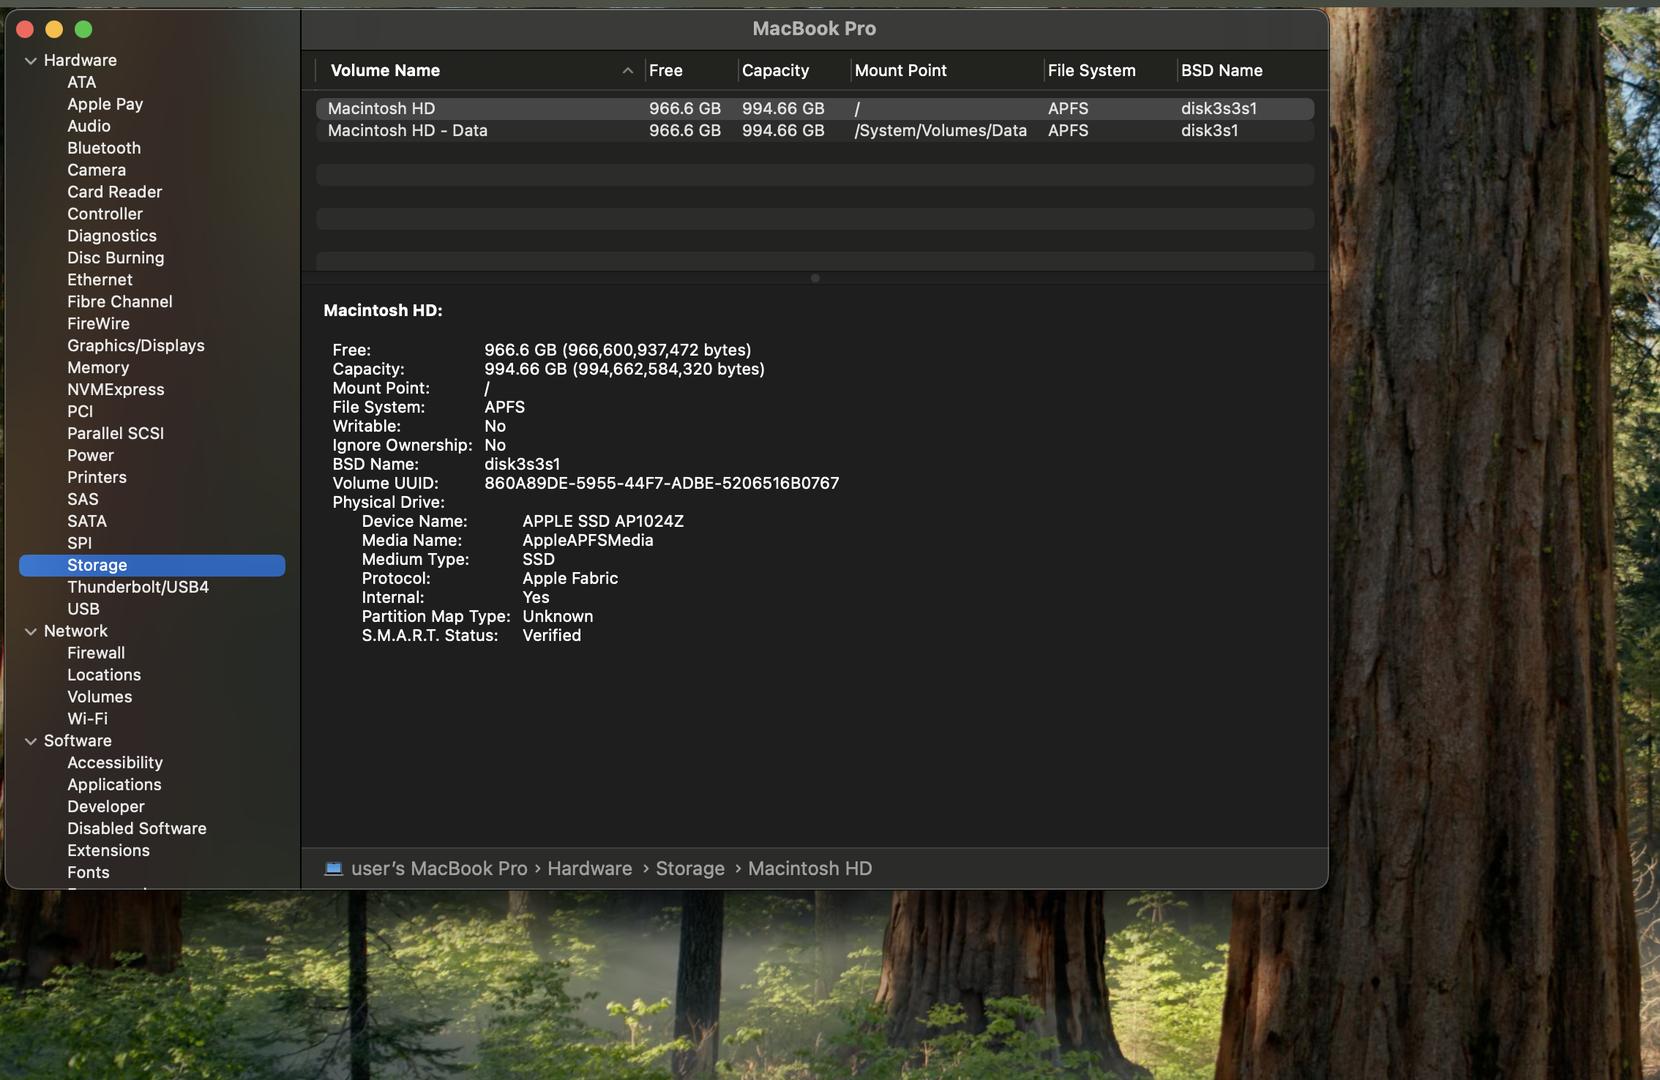Sort by File System column header

tap(1091, 71)
